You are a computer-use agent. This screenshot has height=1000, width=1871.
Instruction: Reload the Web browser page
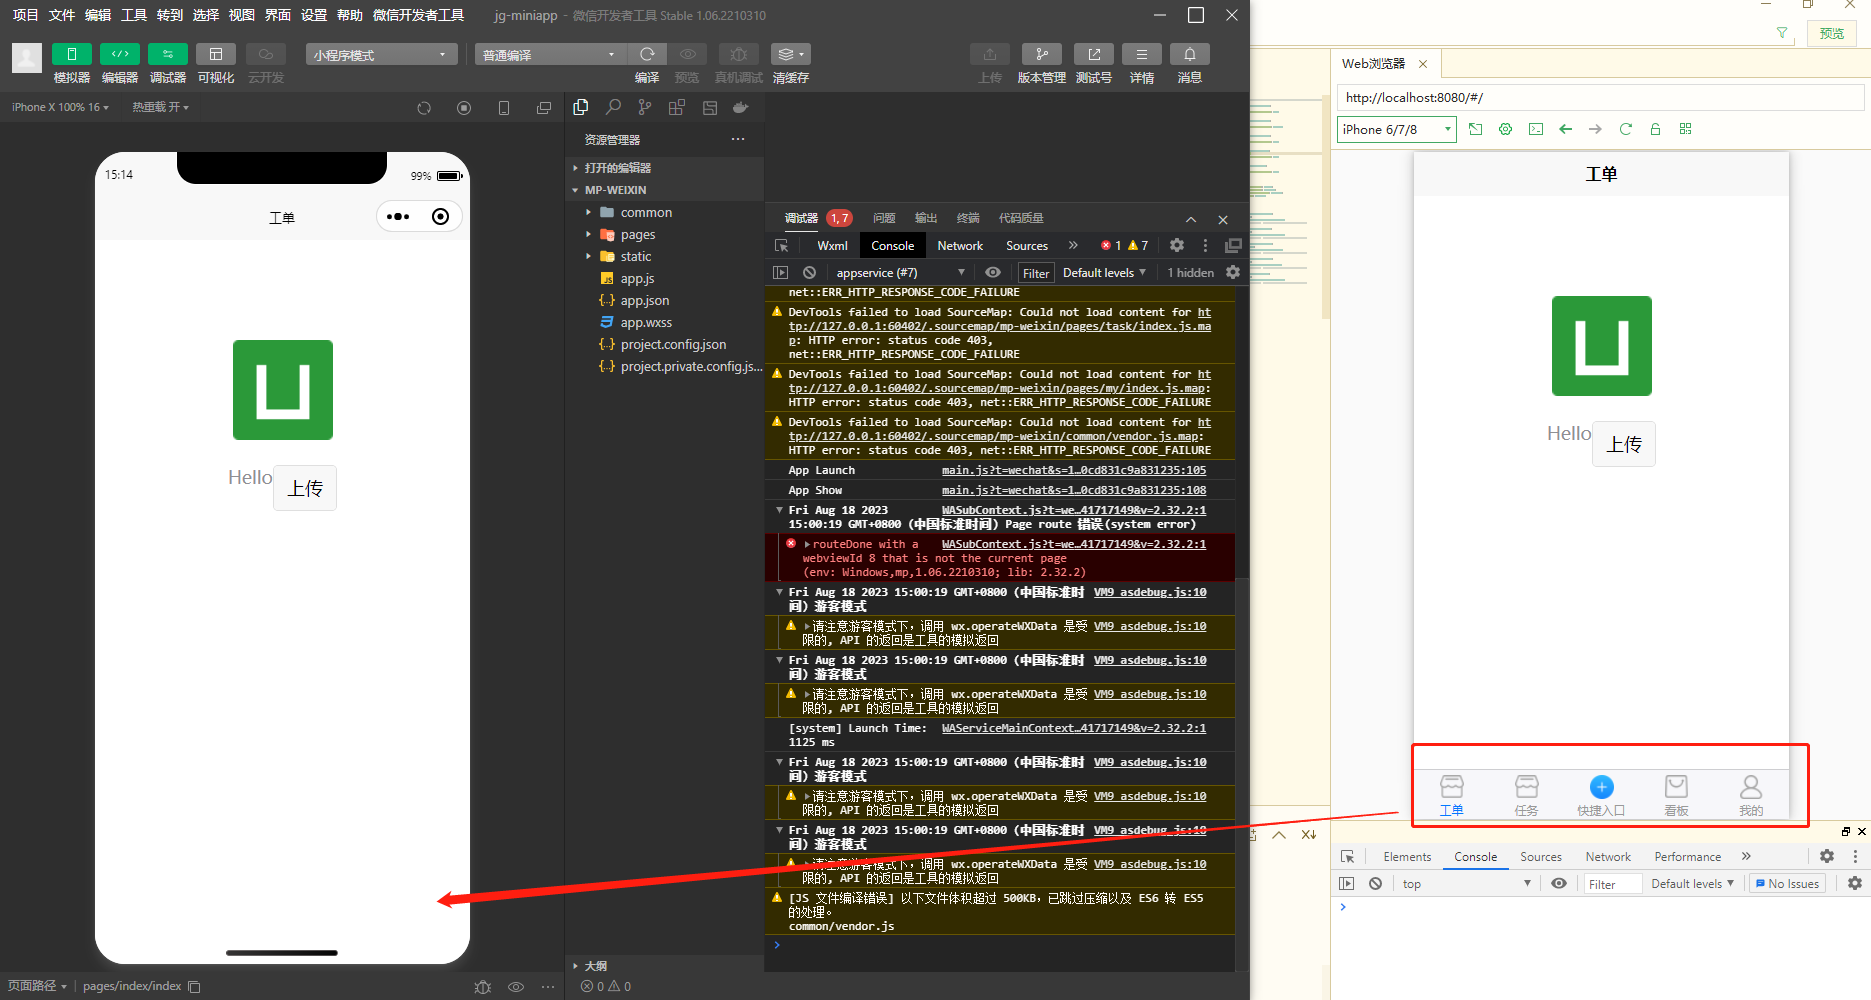(1626, 129)
